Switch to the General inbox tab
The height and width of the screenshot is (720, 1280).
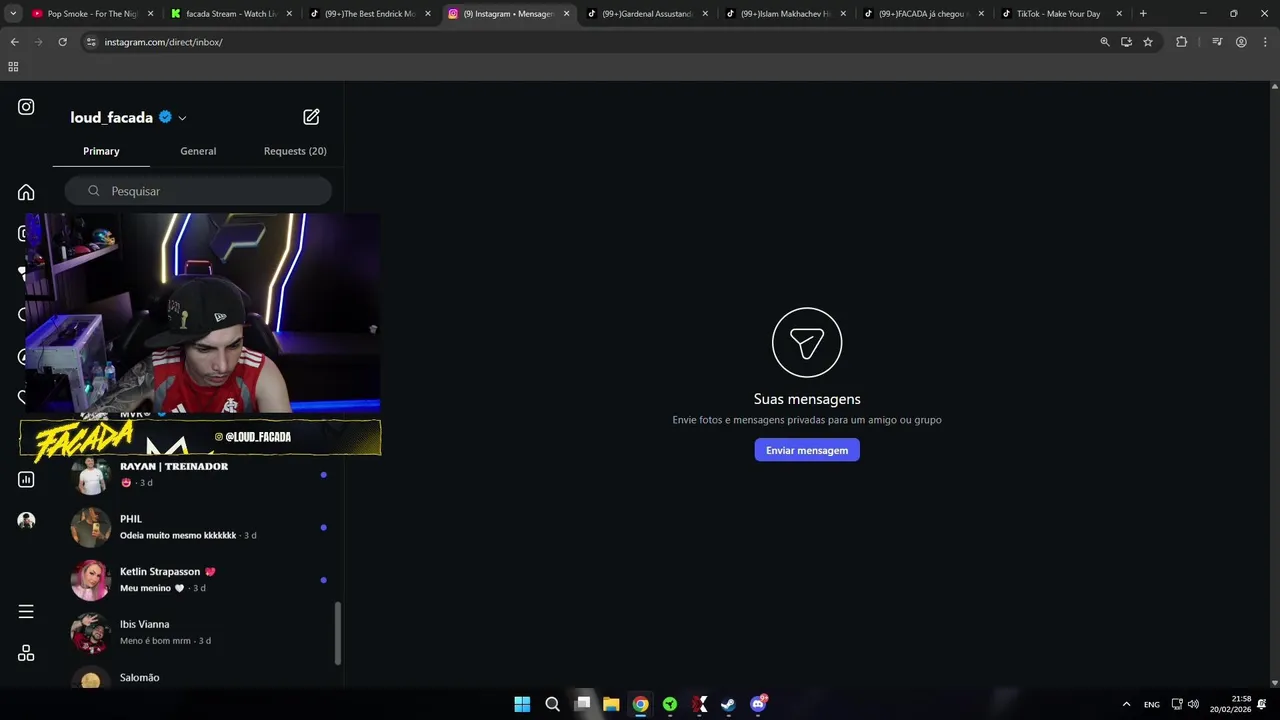click(x=198, y=151)
